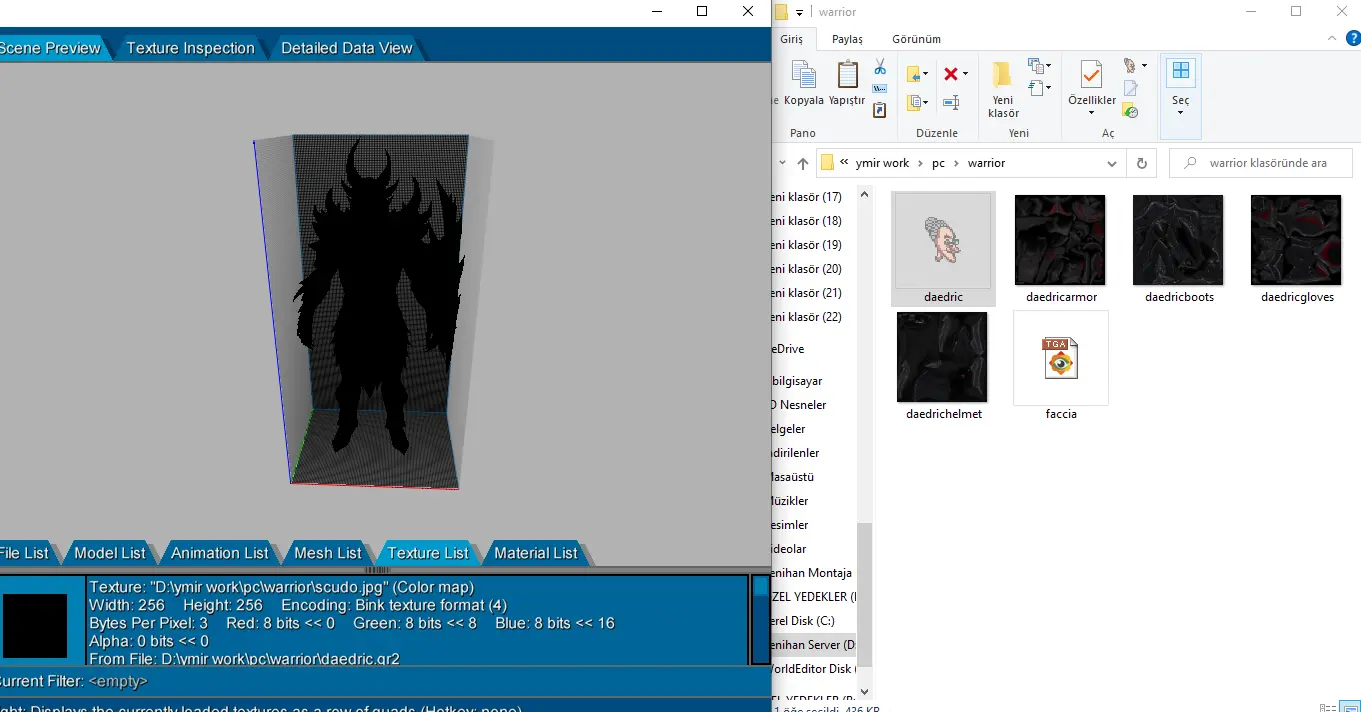Cut selection with the scissors icon
The width and height of the screenshot is (1361, 712).
tap(880, 67)
